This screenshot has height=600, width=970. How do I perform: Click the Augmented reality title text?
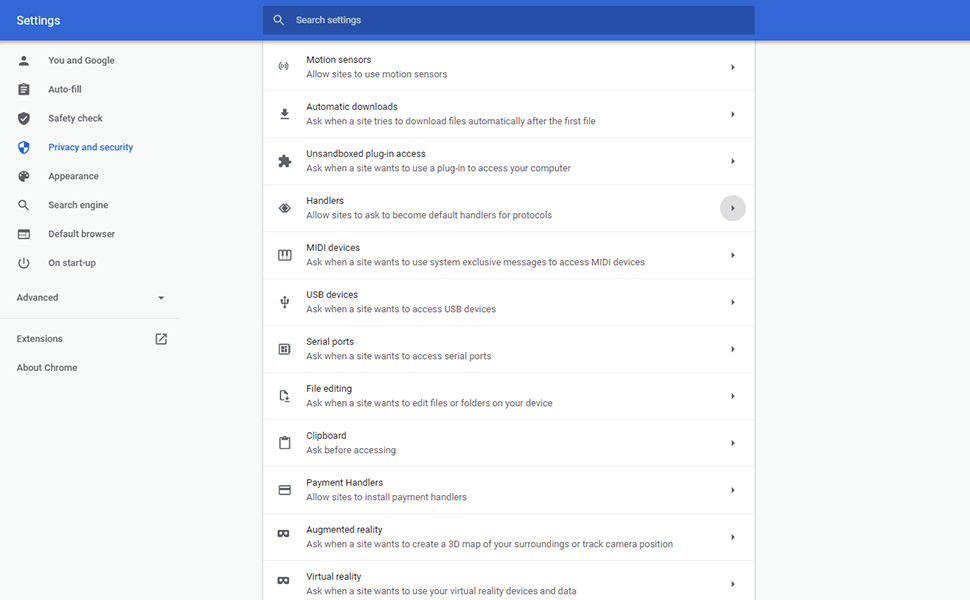(x=344, y=530)
